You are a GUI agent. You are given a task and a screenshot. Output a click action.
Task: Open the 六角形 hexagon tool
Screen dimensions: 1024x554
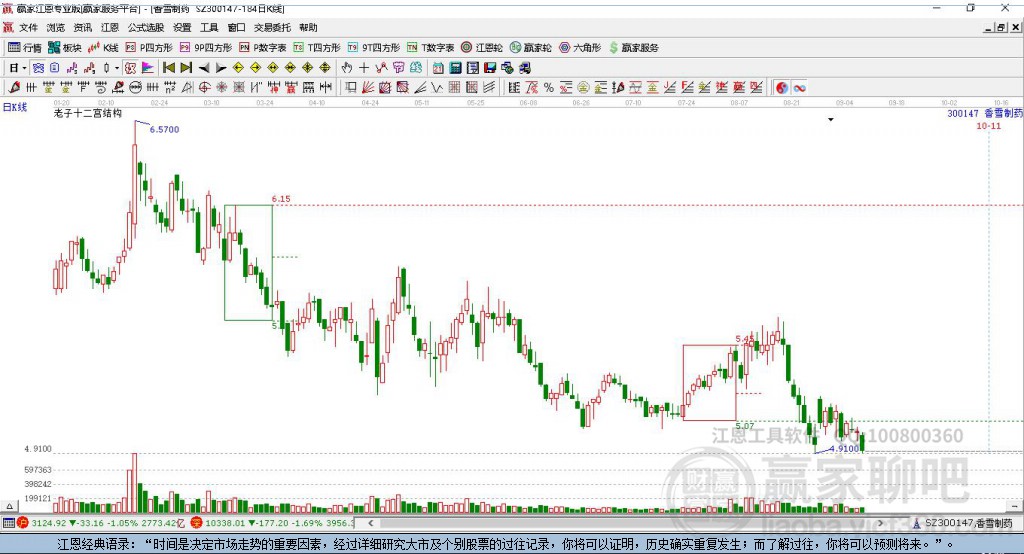580,48
